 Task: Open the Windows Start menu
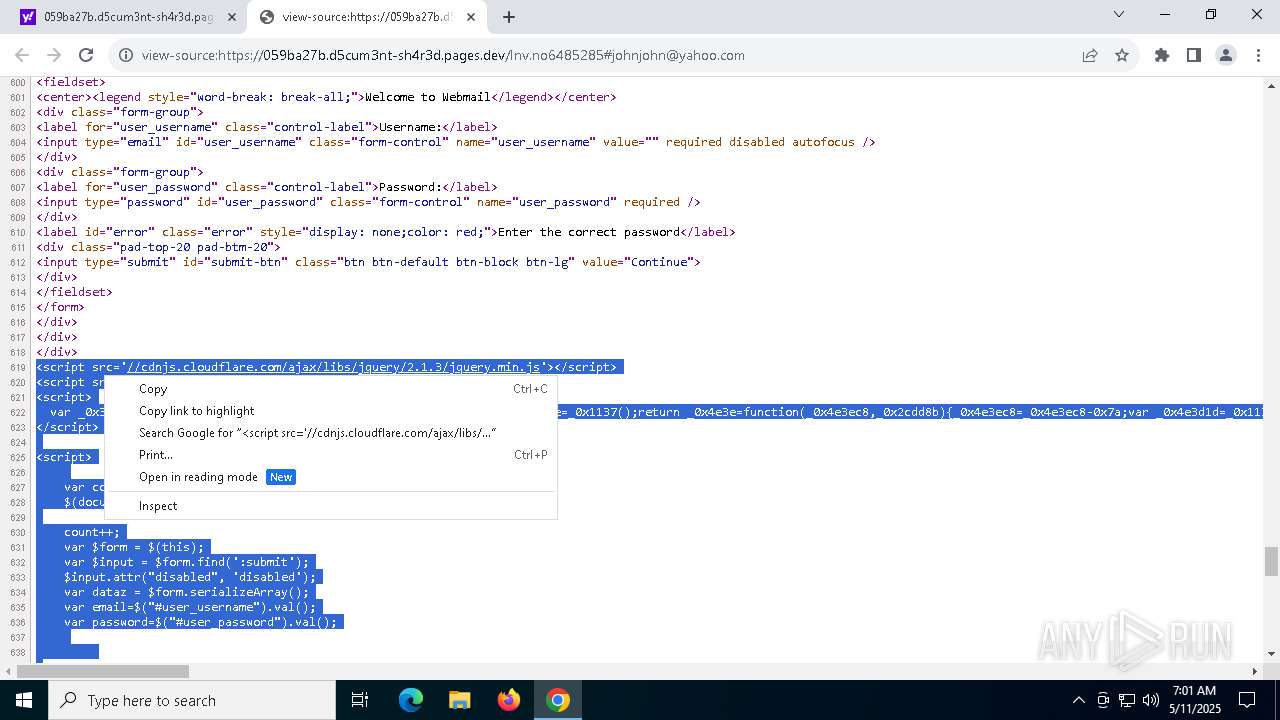(24, 700)
